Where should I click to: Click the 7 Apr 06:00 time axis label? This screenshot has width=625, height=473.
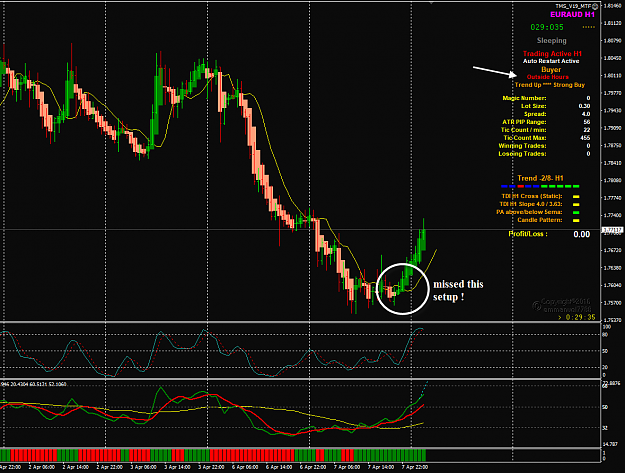point(347,467)
